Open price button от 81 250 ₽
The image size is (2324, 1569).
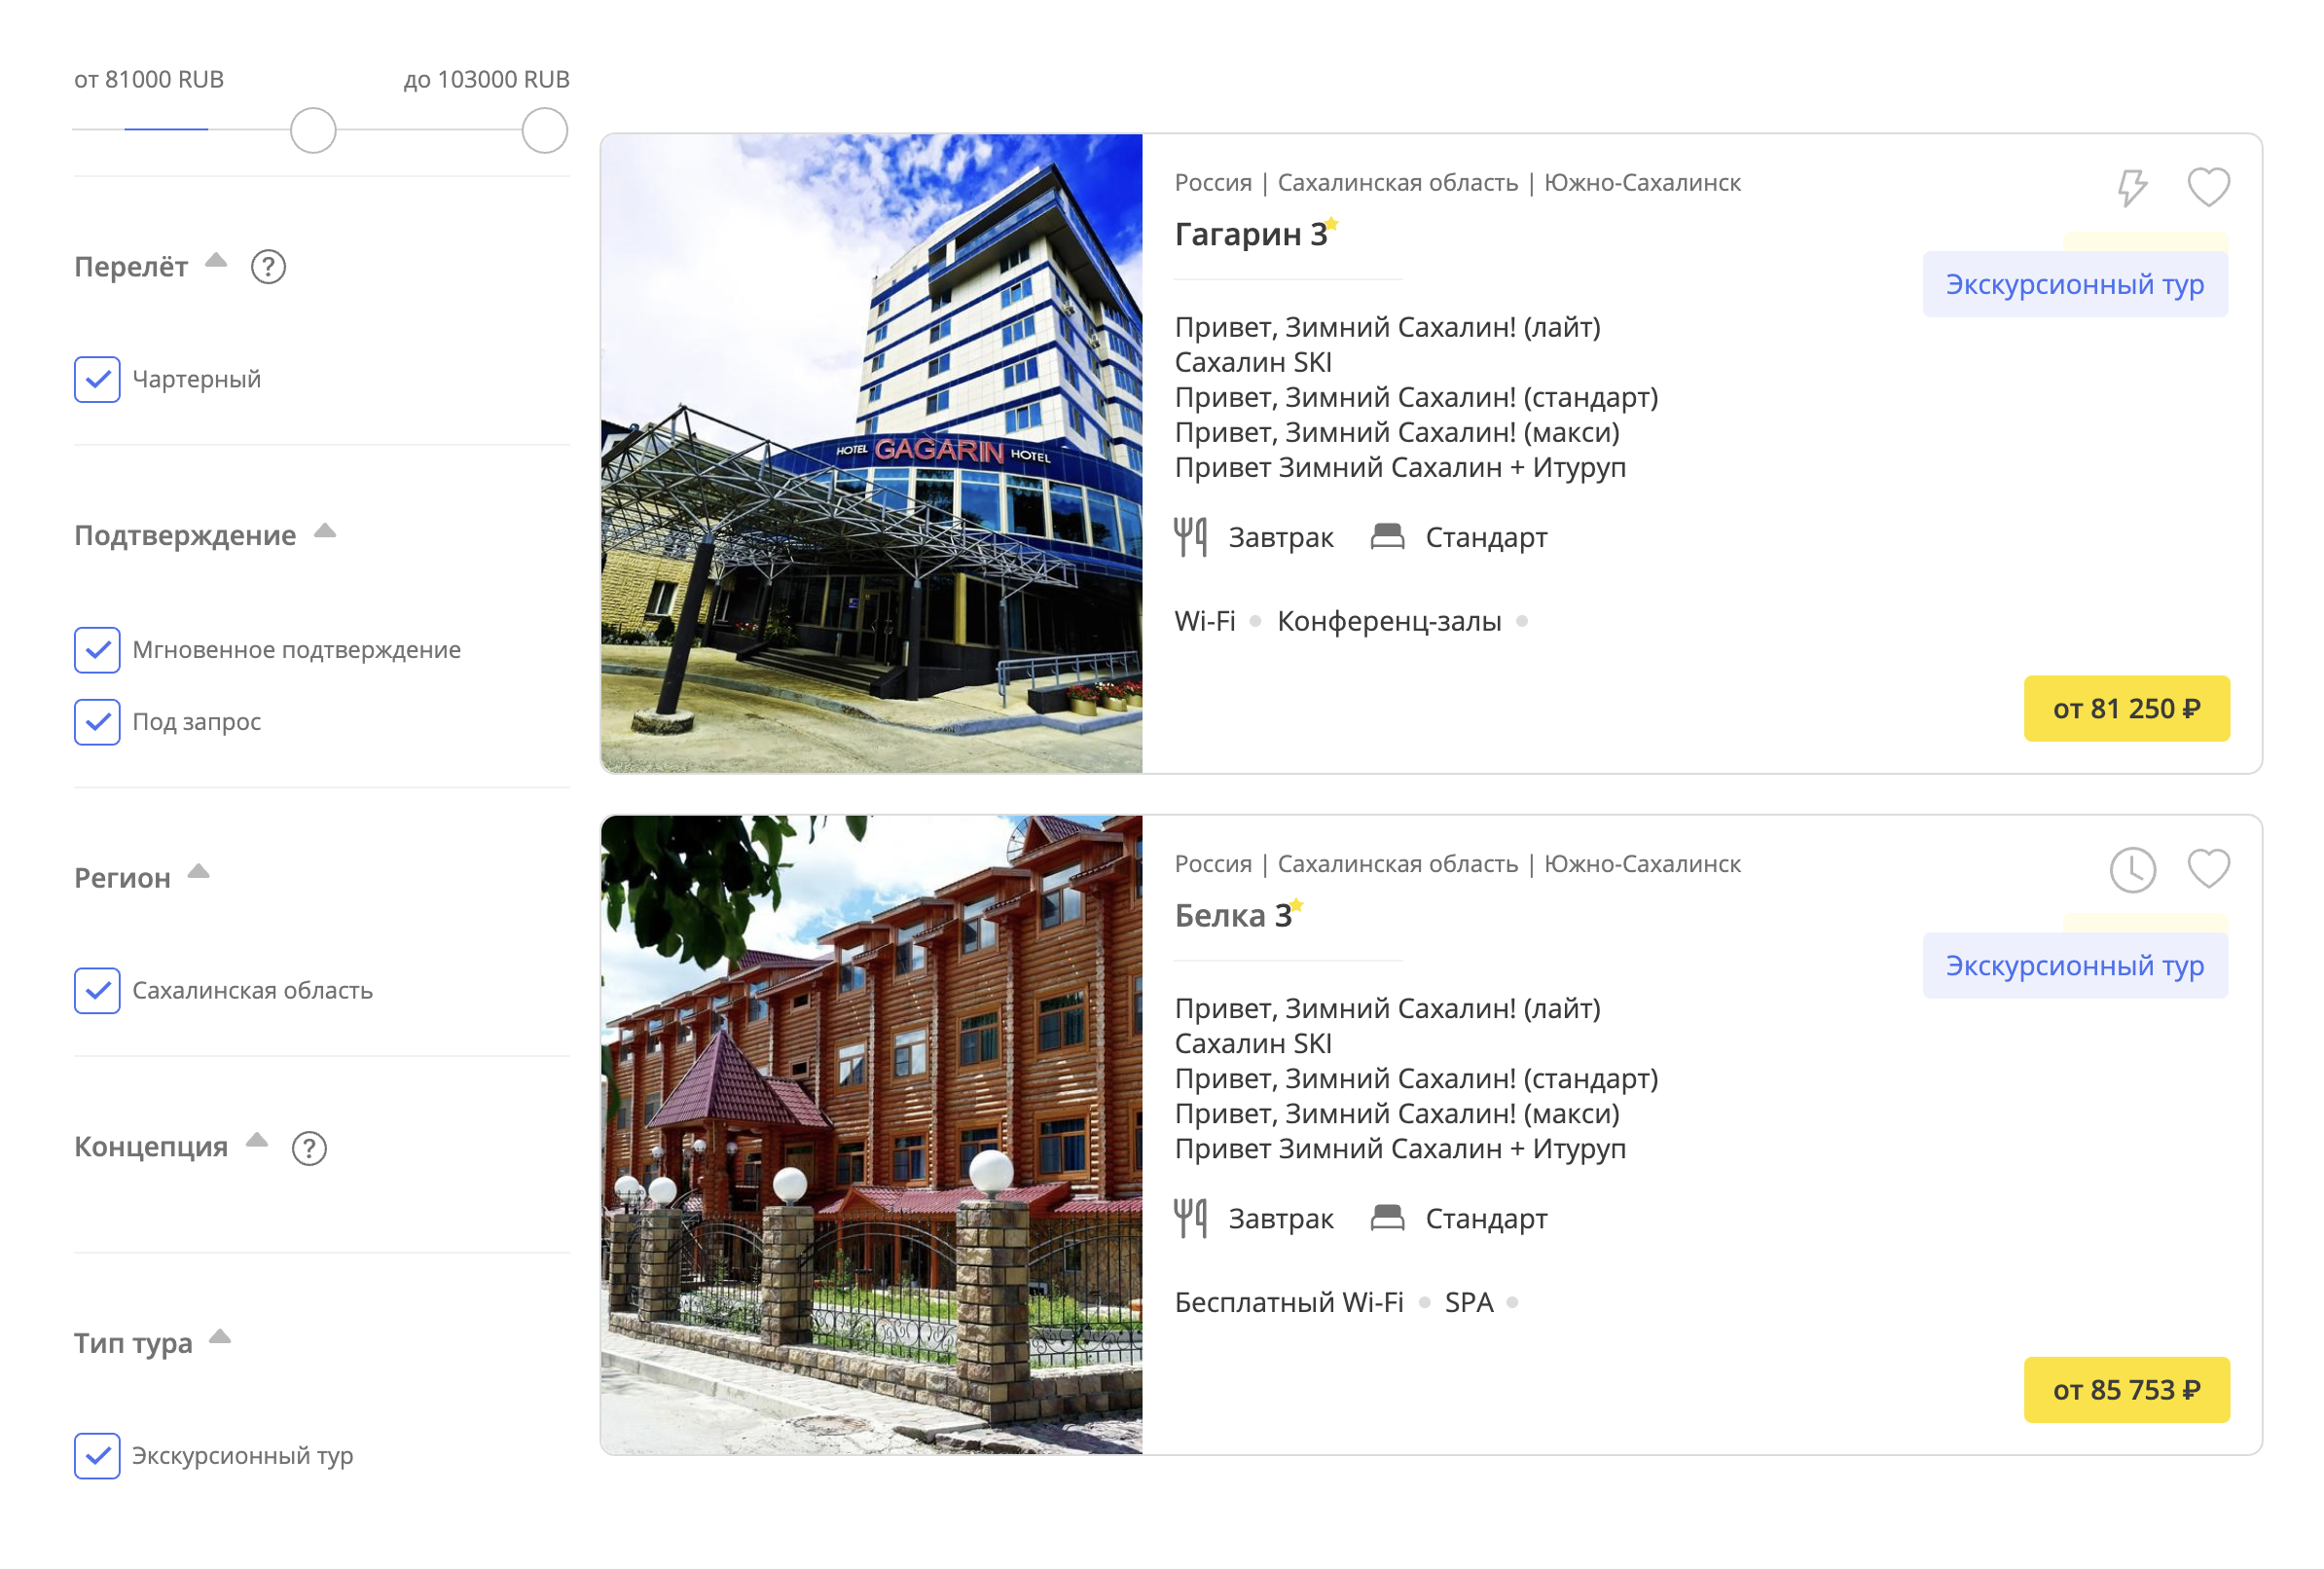coord(2127,709)
